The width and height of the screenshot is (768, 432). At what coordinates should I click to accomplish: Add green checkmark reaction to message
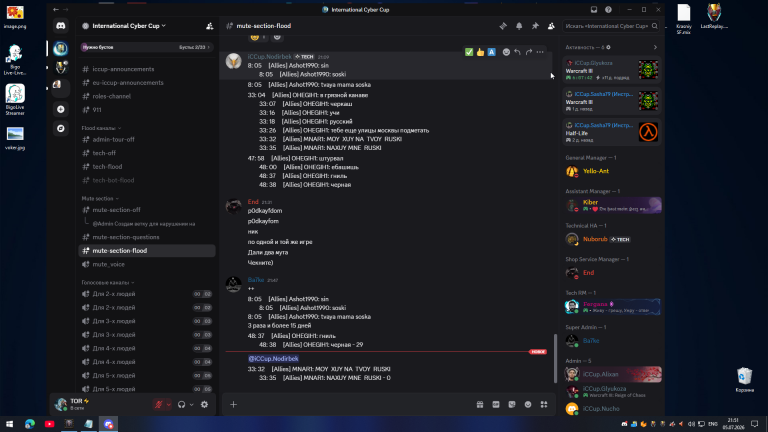click(469, 52)
